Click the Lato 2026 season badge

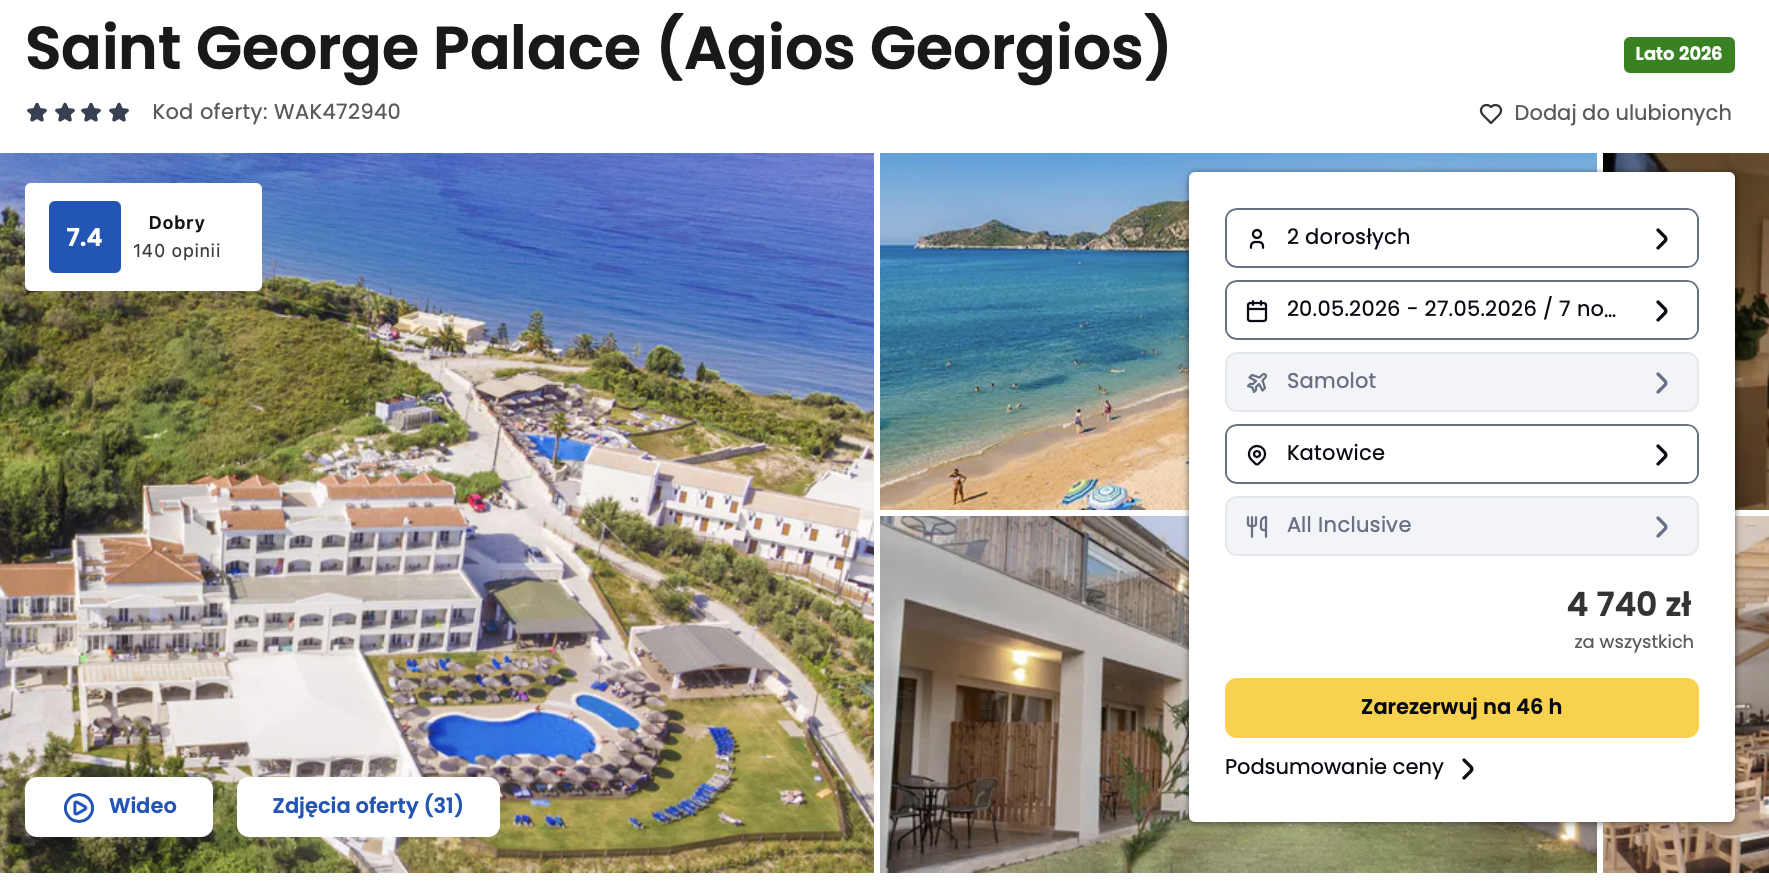(1678, 54)
